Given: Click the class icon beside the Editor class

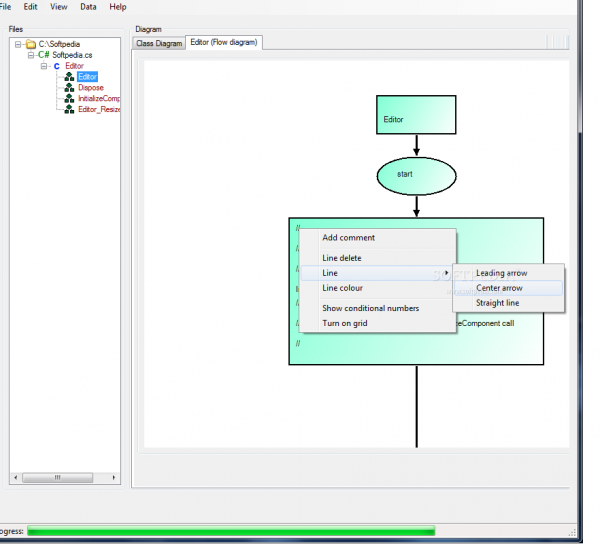Looking at the screenshot, I should point(57,66).
